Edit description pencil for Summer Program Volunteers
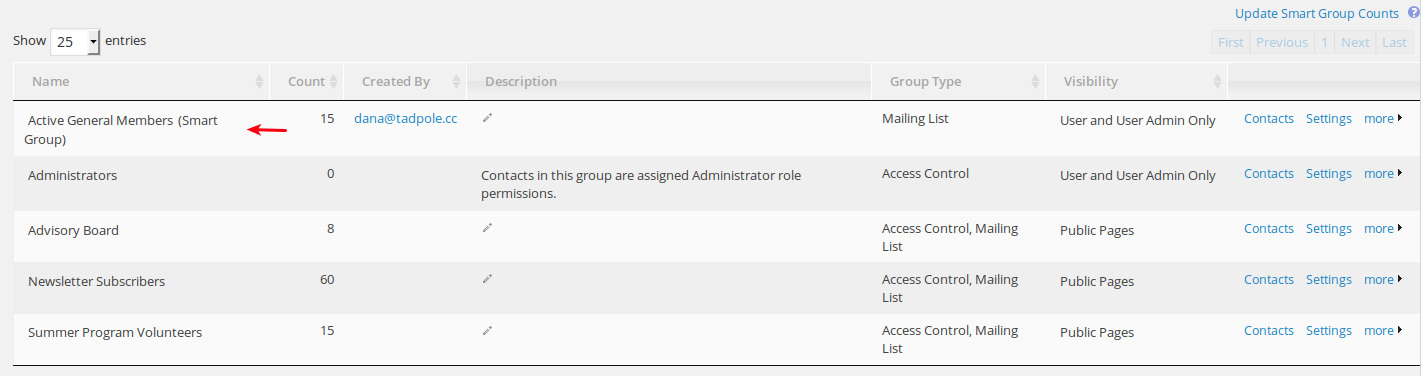The height and width of the screenshot is (376, 1421). (487, 330)
